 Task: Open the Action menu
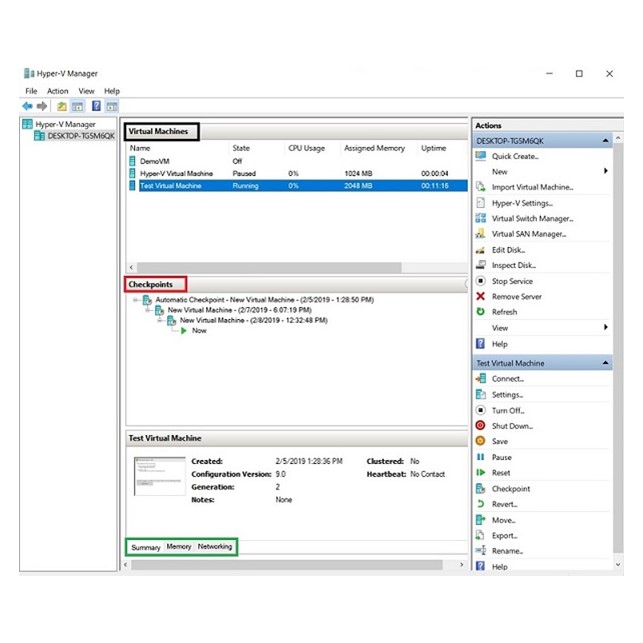[57, 91]
